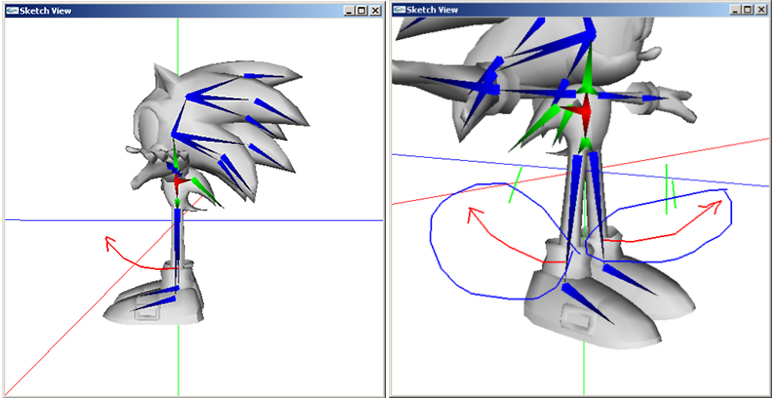Image resolution: width=773 pixels, height=398 pixels.
Task: Select the red root joint in right view
Action: 581,112
